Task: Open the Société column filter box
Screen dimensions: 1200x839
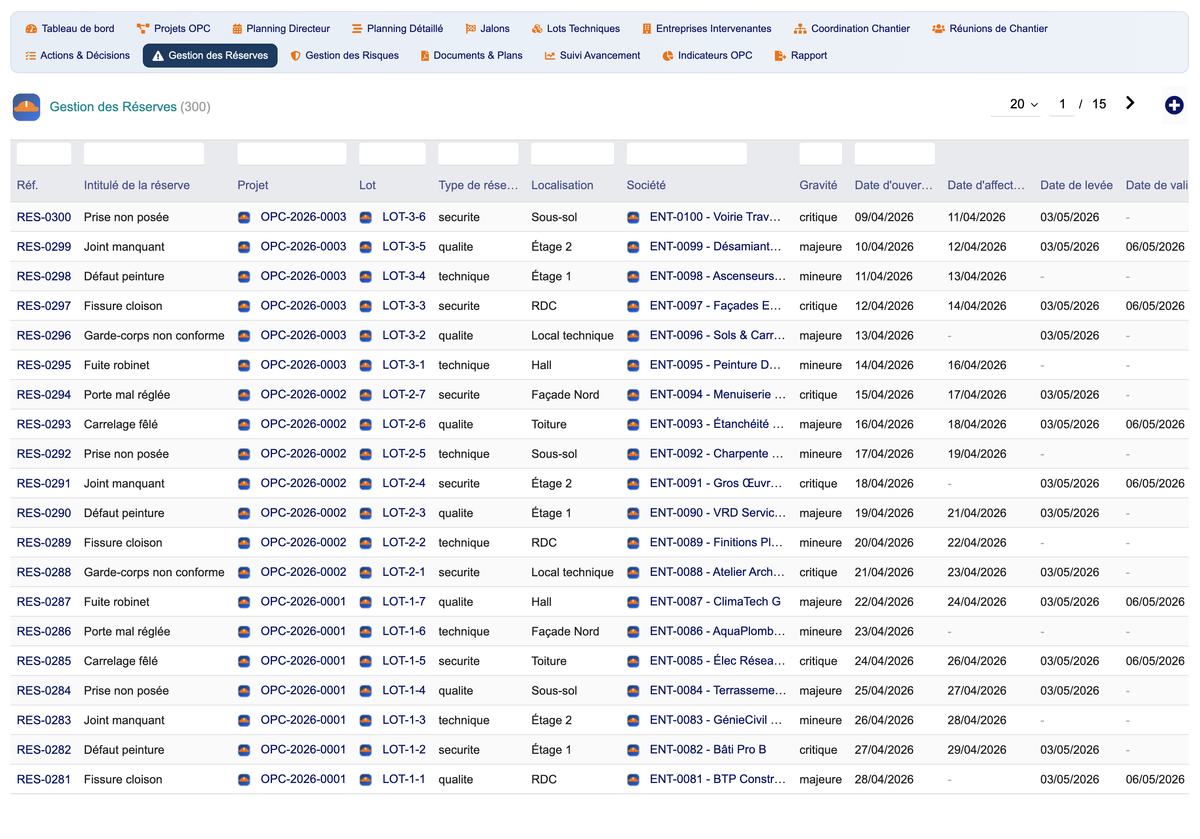Action: pos(687,154)
